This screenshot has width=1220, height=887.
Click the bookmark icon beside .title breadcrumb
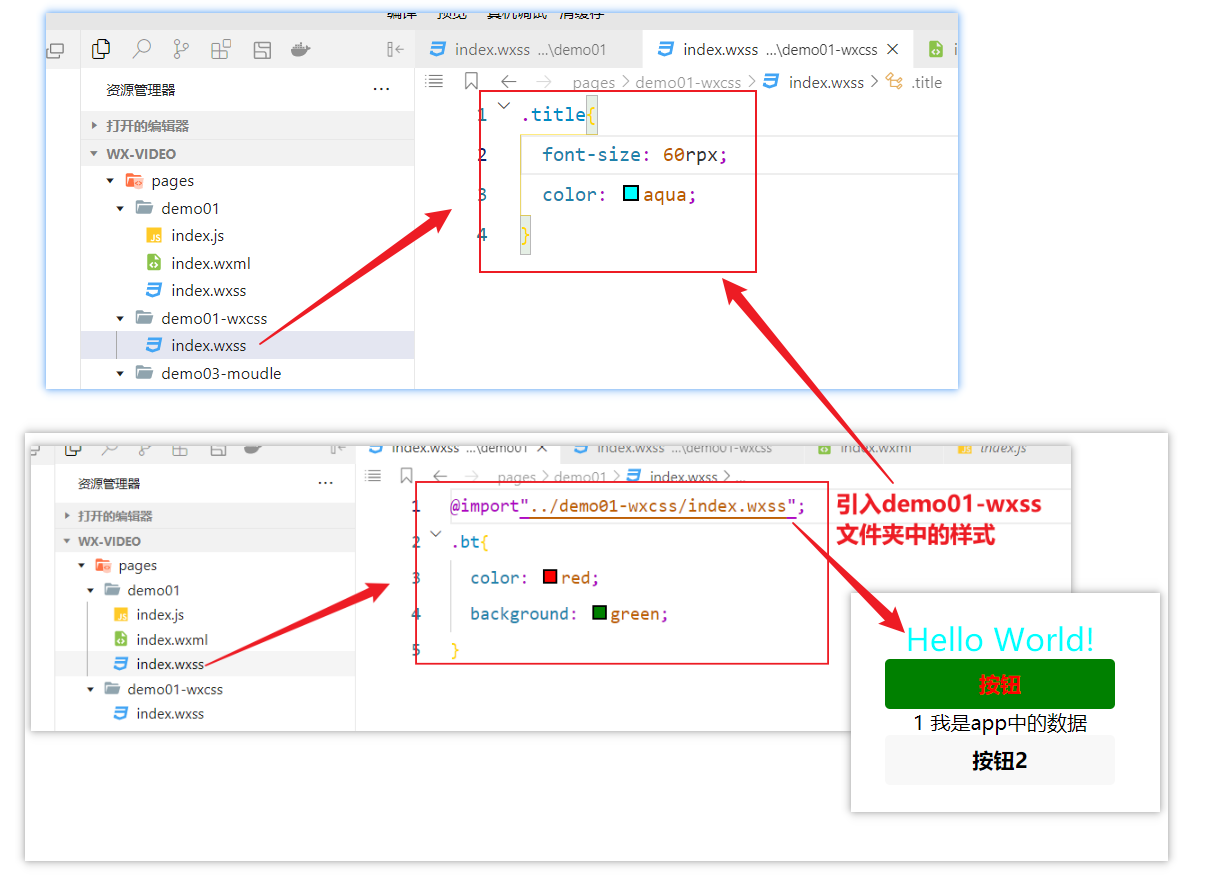tap(471, 81)
